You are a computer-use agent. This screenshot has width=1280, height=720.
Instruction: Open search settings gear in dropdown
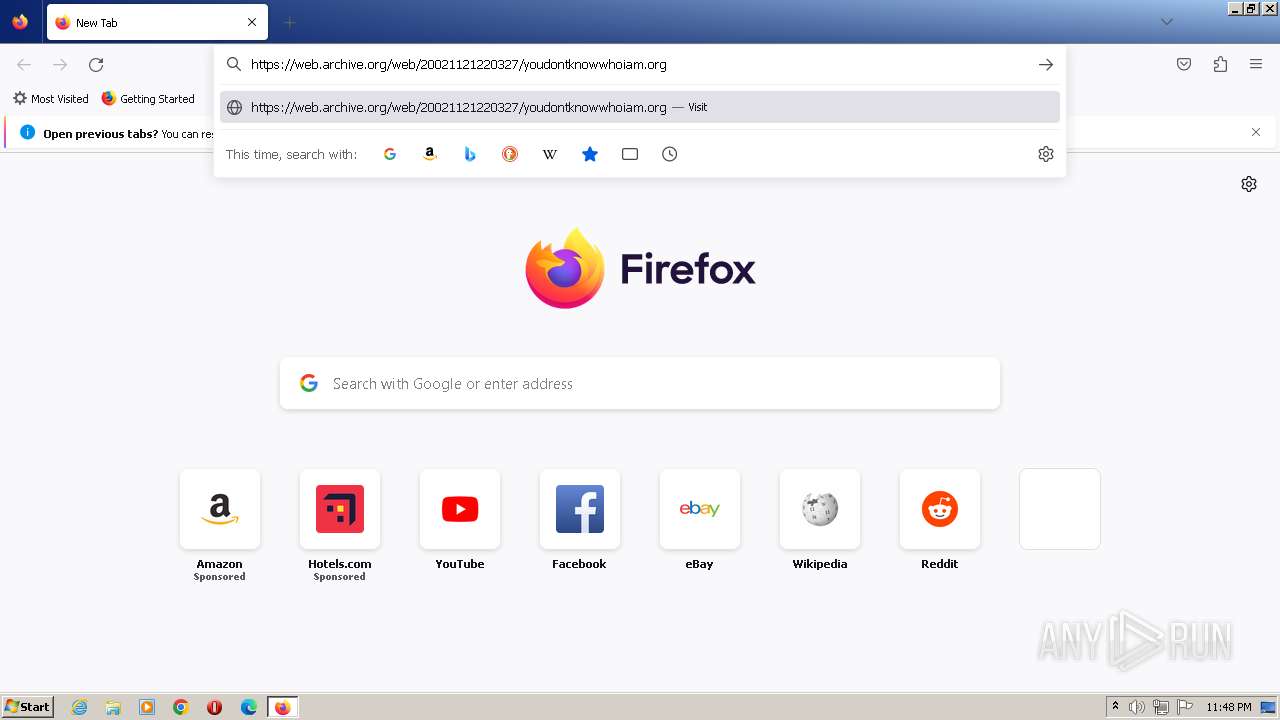point(1046,154)
